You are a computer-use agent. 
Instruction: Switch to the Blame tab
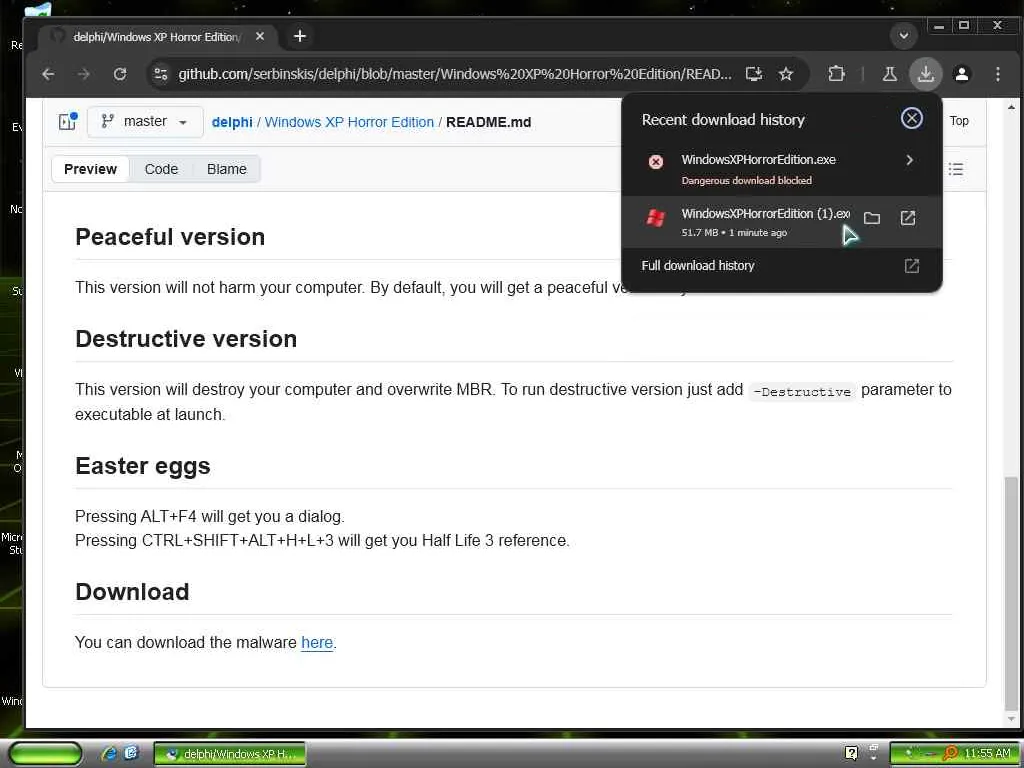coord(226,169)
